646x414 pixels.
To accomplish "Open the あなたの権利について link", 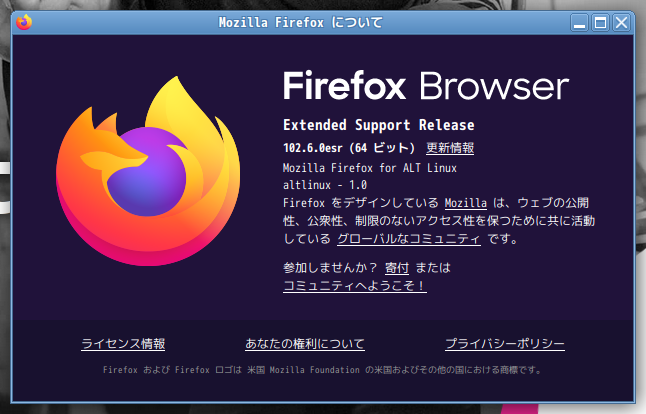I will pyautogui.click(x=305, y=344).
